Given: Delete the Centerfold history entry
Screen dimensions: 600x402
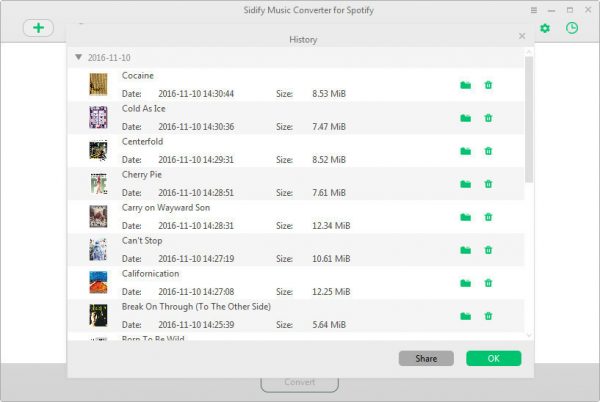Looking at the screenshot, I should point(488,151).
